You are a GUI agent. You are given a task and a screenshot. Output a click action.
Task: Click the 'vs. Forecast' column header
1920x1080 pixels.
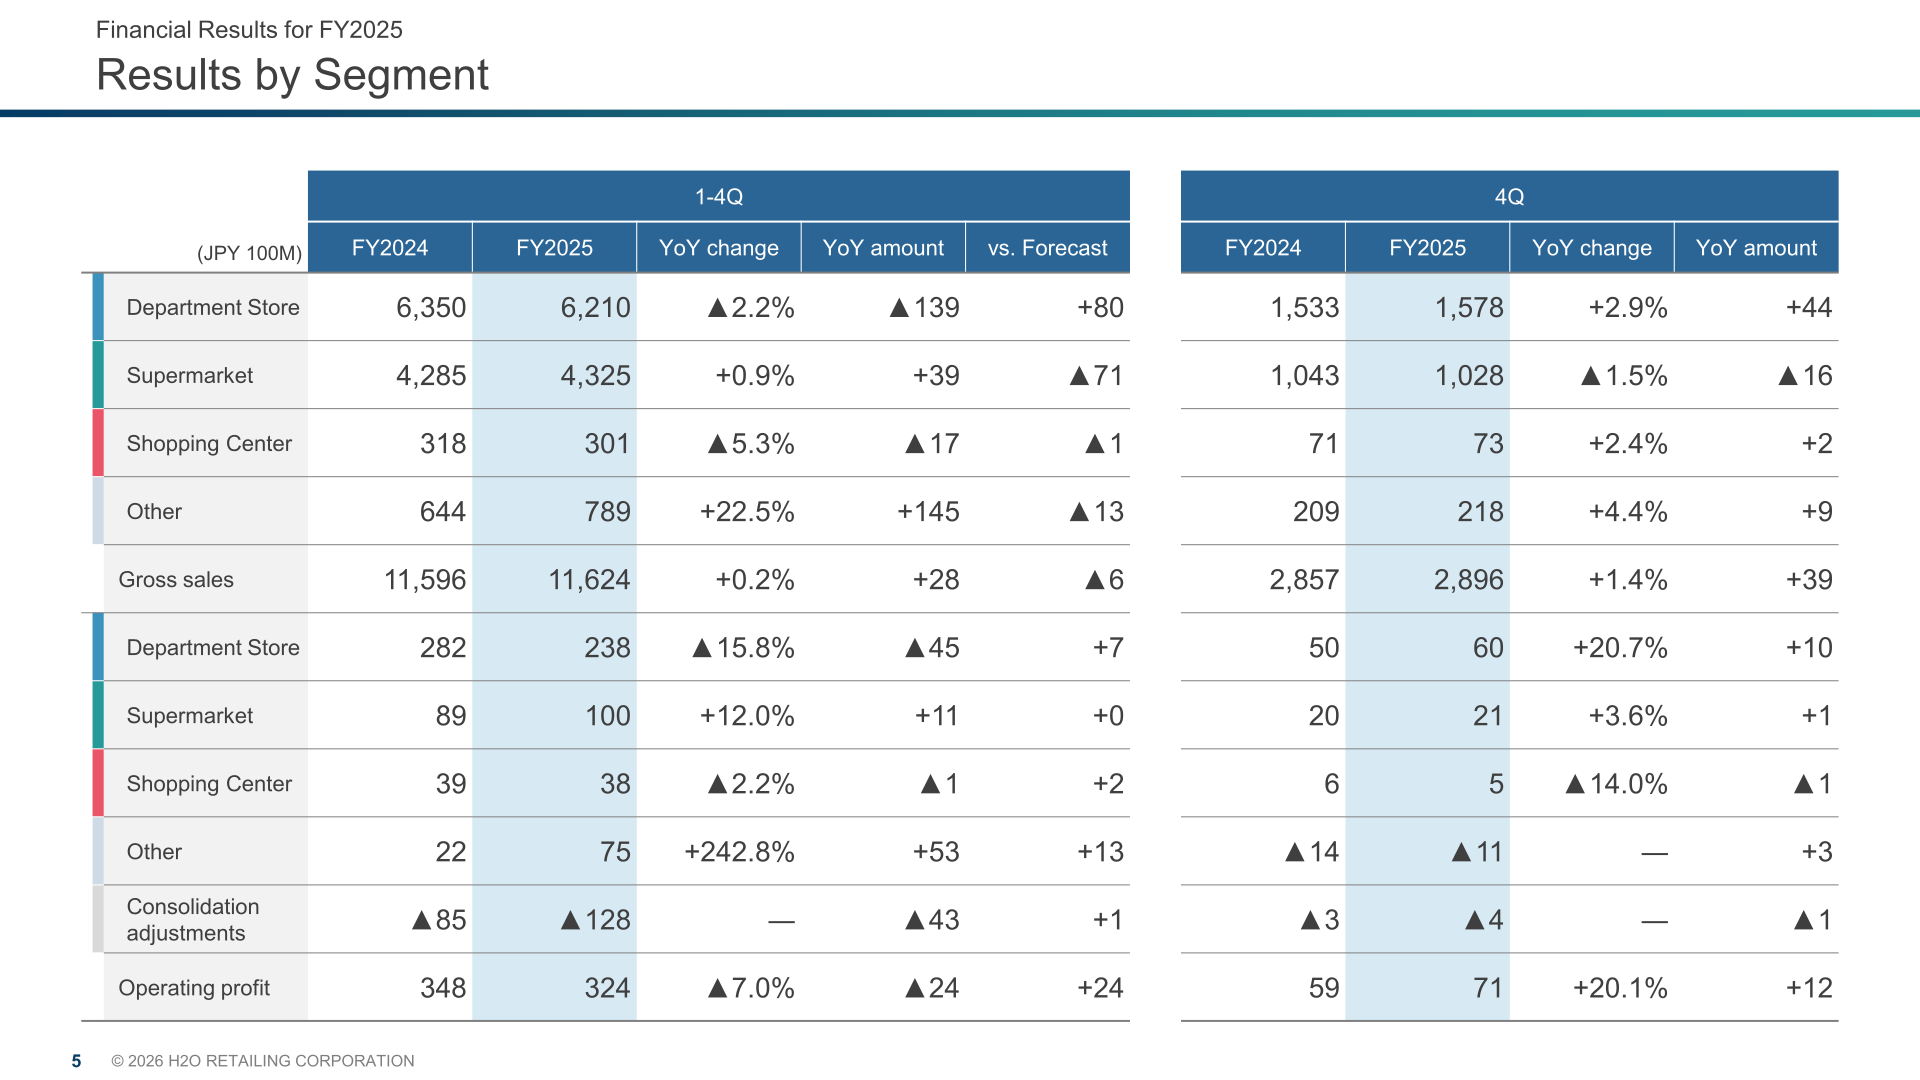1047,248
